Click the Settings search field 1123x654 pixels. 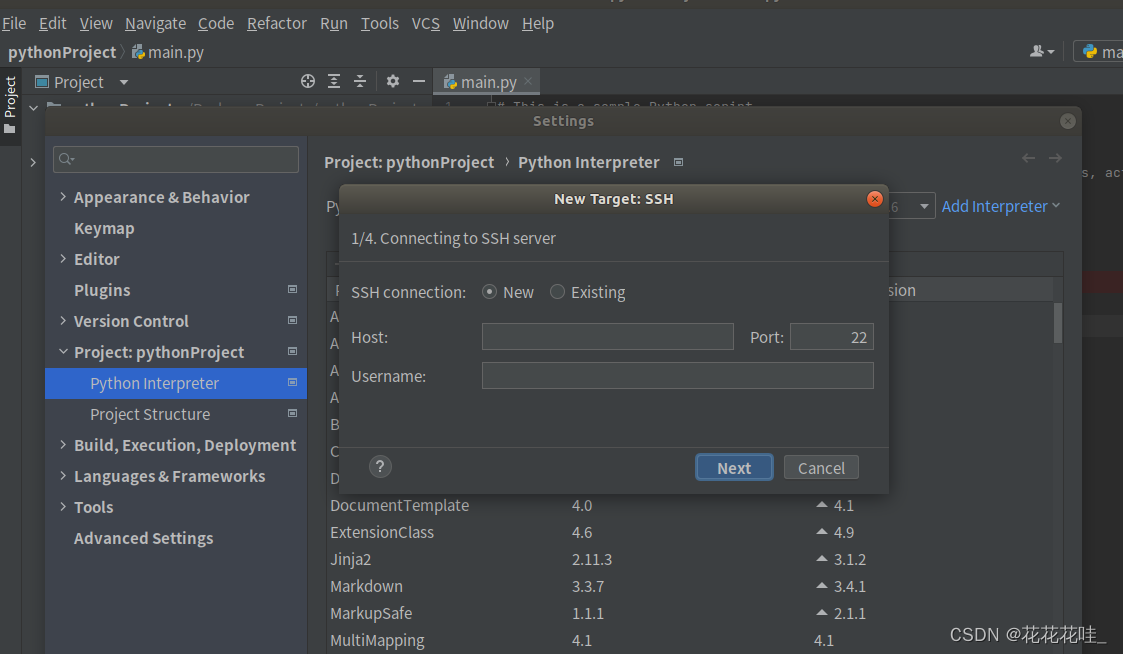pos(175,159)
